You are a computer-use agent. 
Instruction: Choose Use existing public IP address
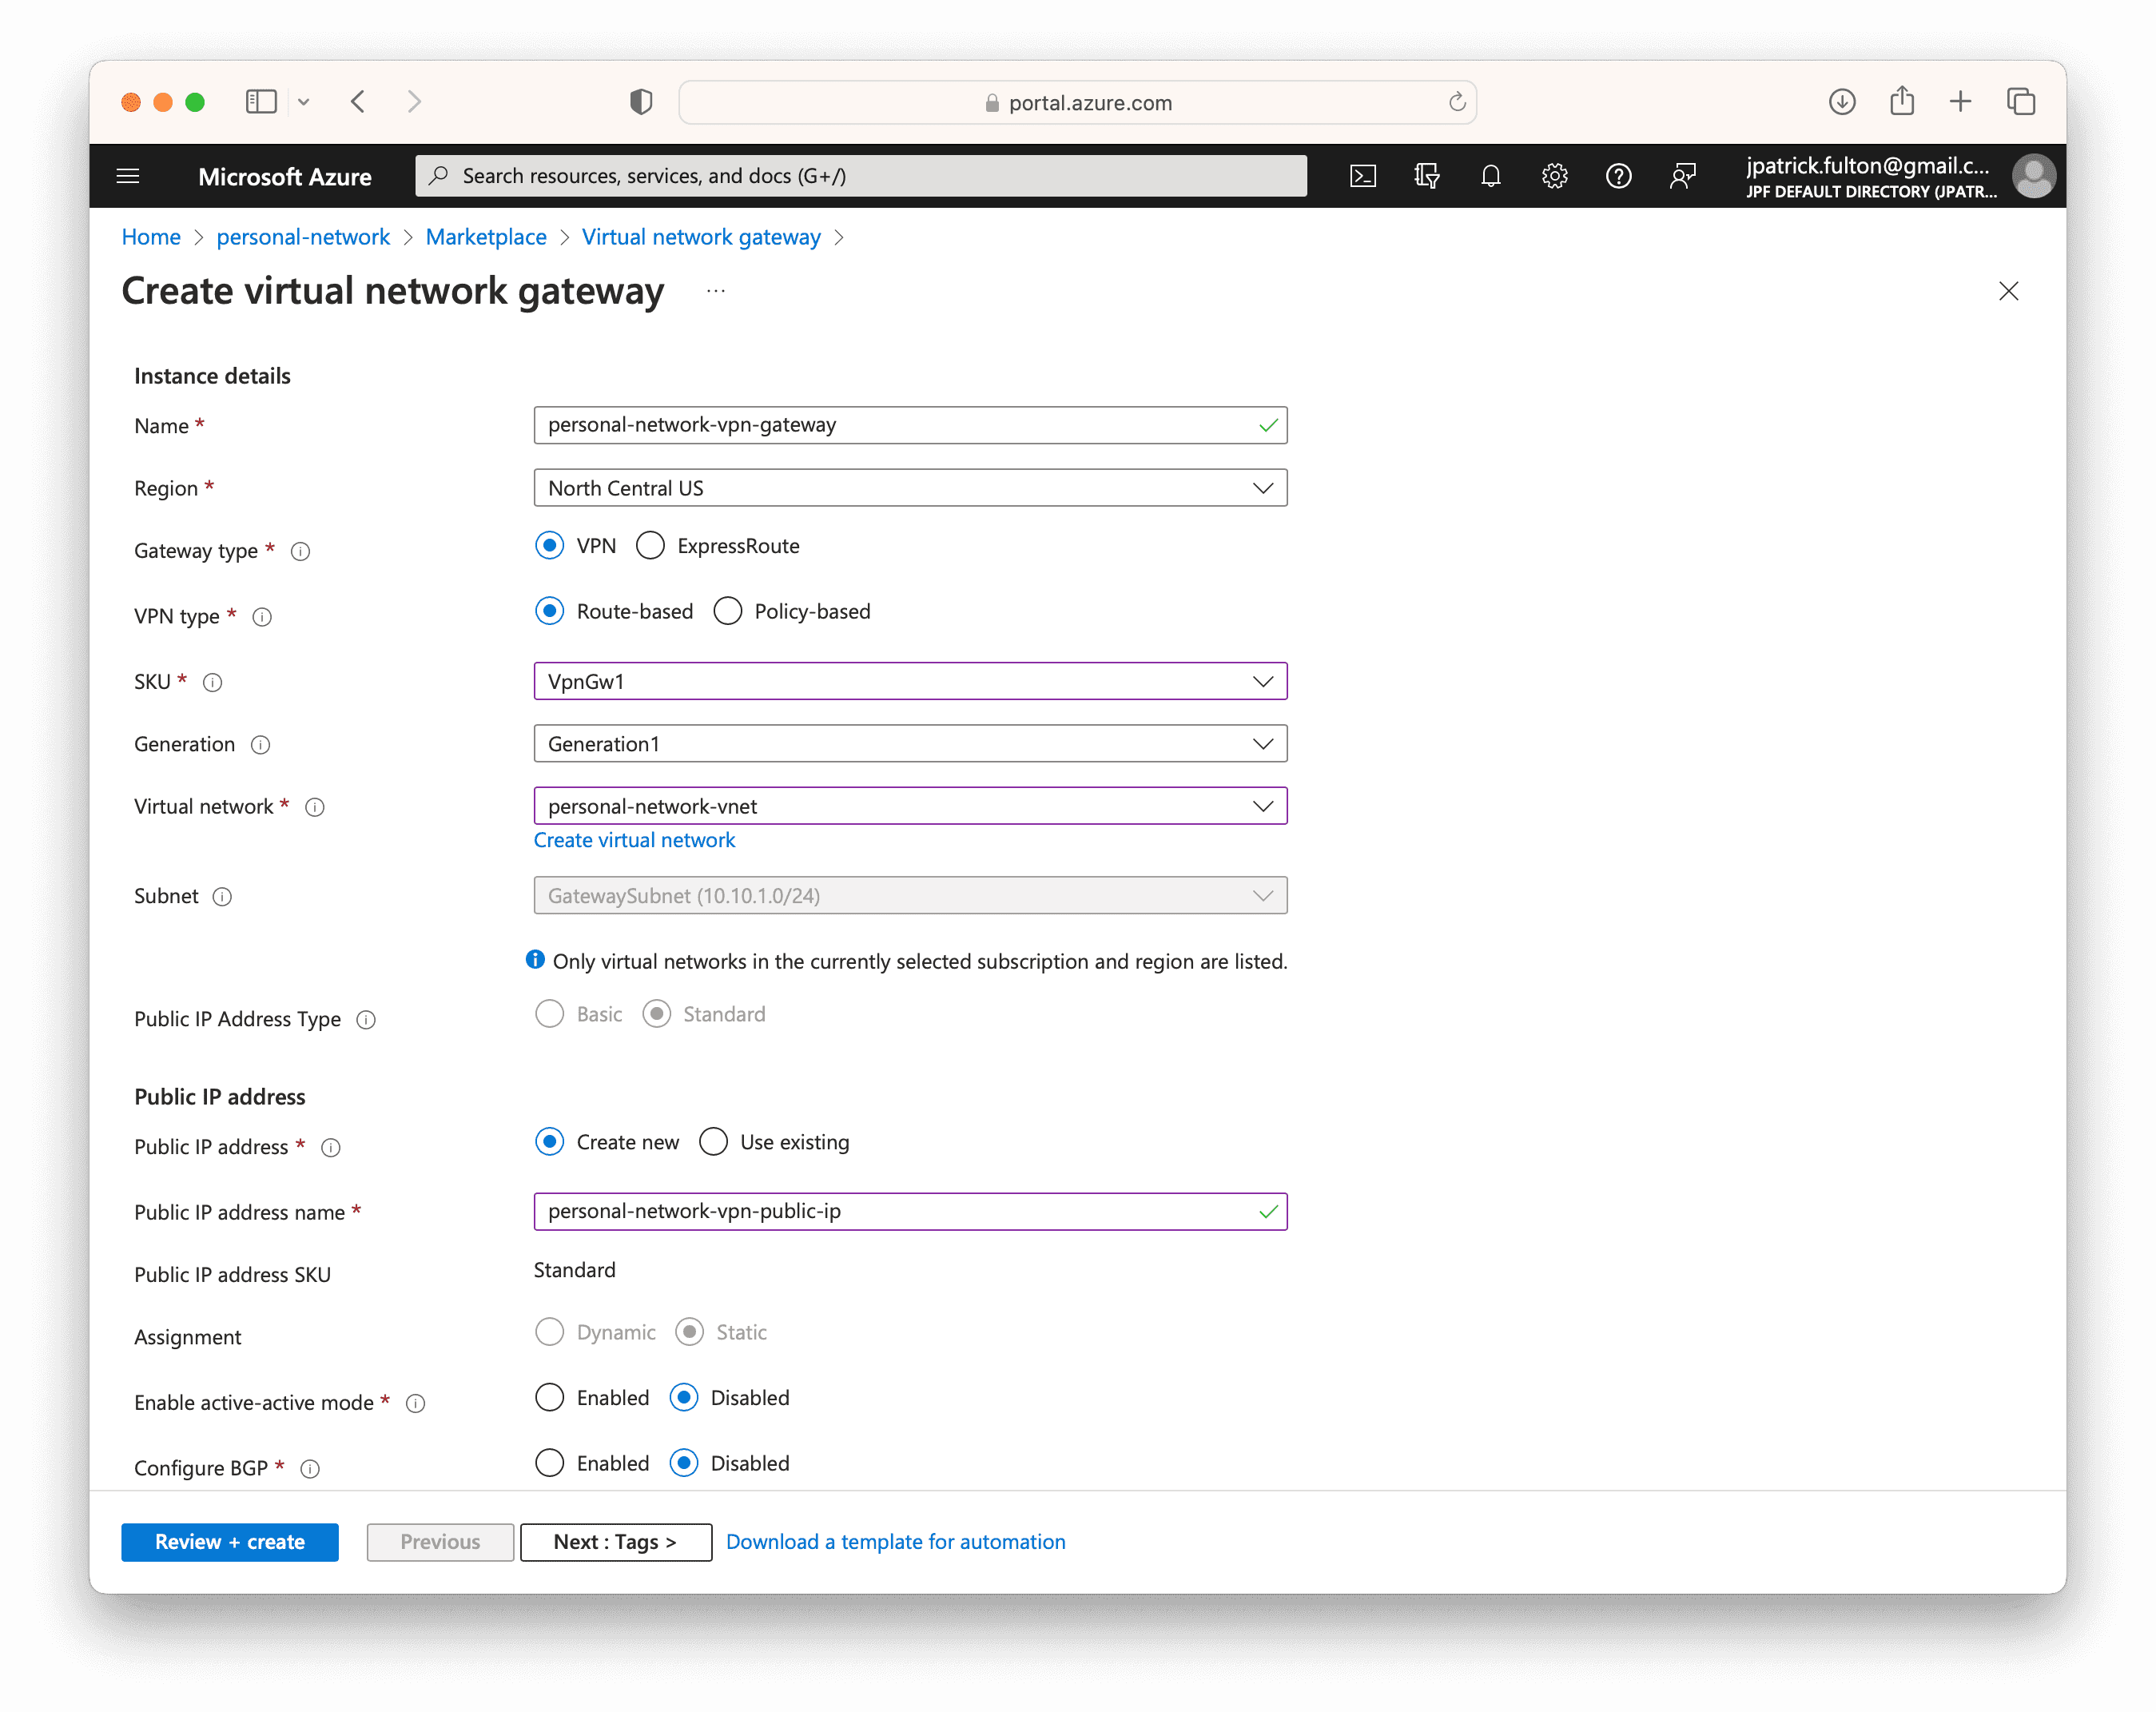tap(714, 1142)
